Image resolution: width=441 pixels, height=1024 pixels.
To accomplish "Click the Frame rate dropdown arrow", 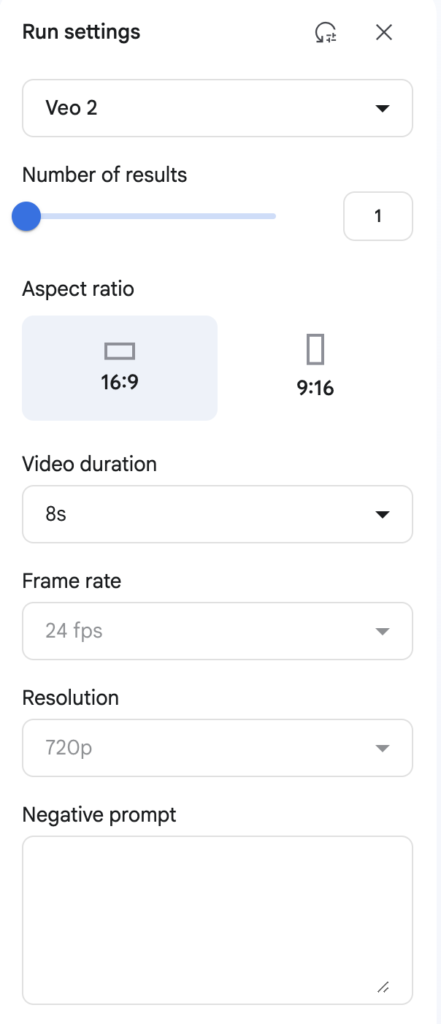I will point(382,632).
